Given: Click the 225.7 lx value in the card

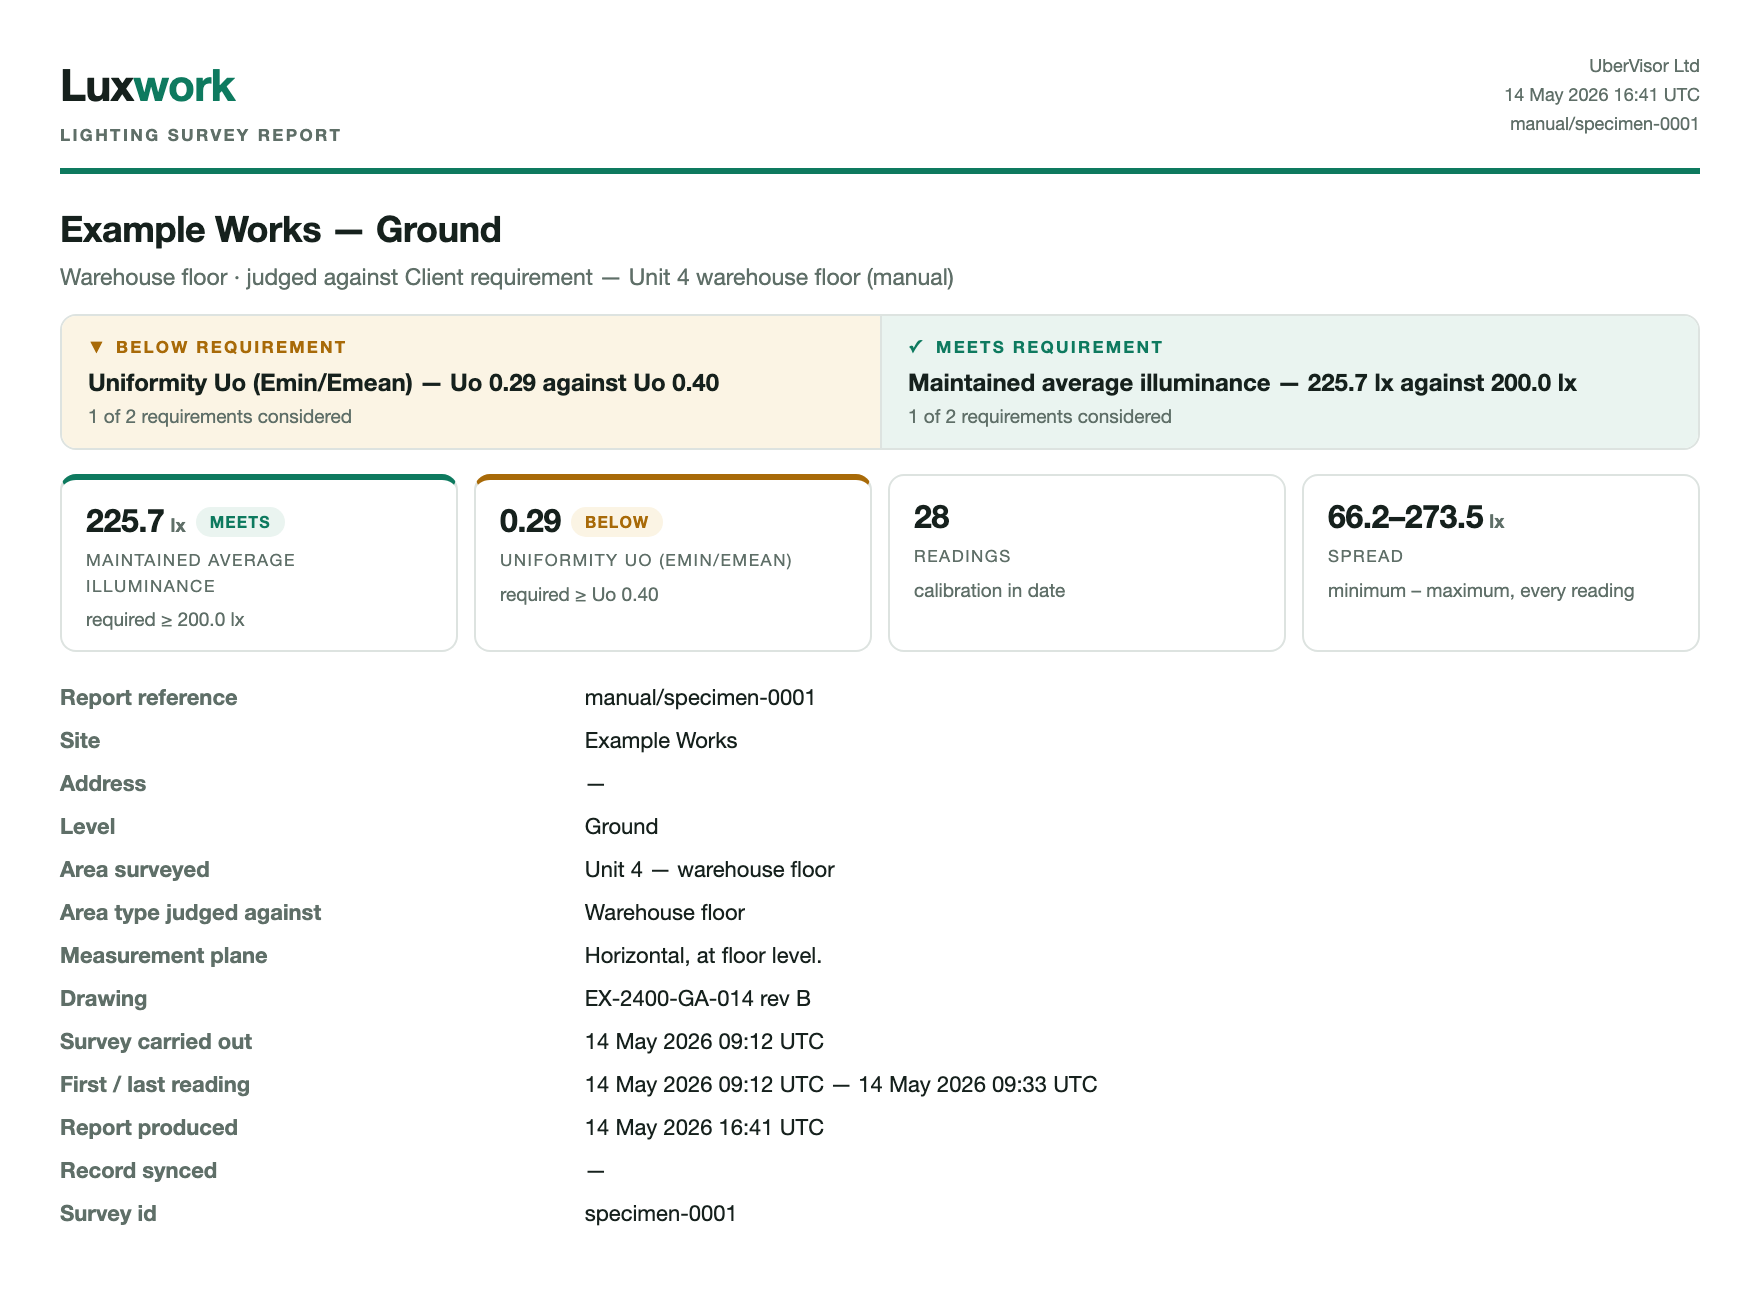Looking at the screenshot, I should point(136,521).
